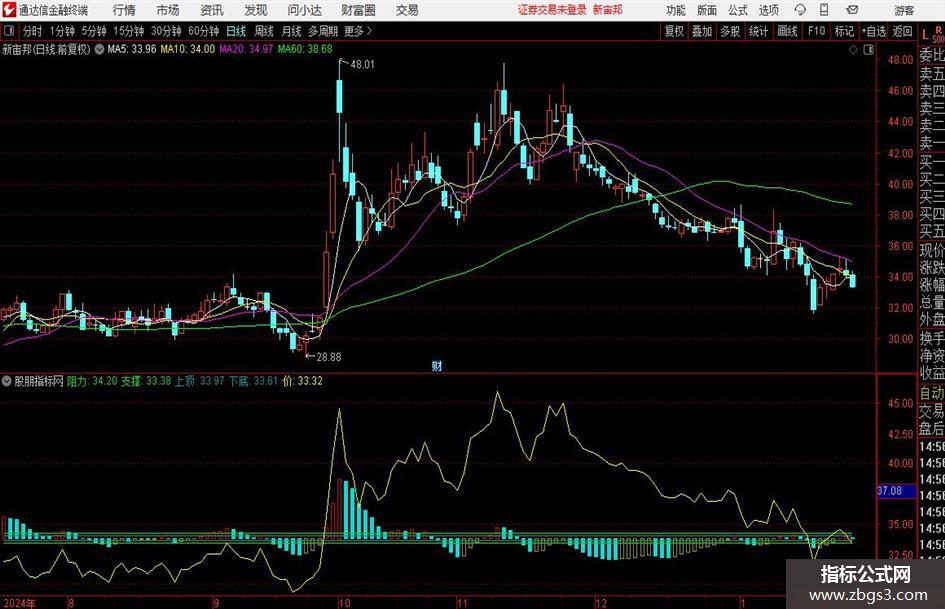Open the mail envelope icon
This screenshot has height=609, width=945.
pos(852,10)
